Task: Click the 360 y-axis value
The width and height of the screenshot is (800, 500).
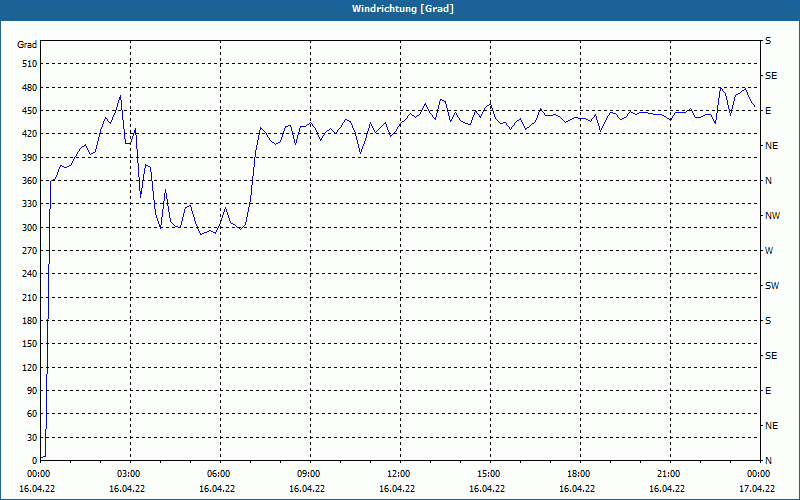Action: pos(30,181)
